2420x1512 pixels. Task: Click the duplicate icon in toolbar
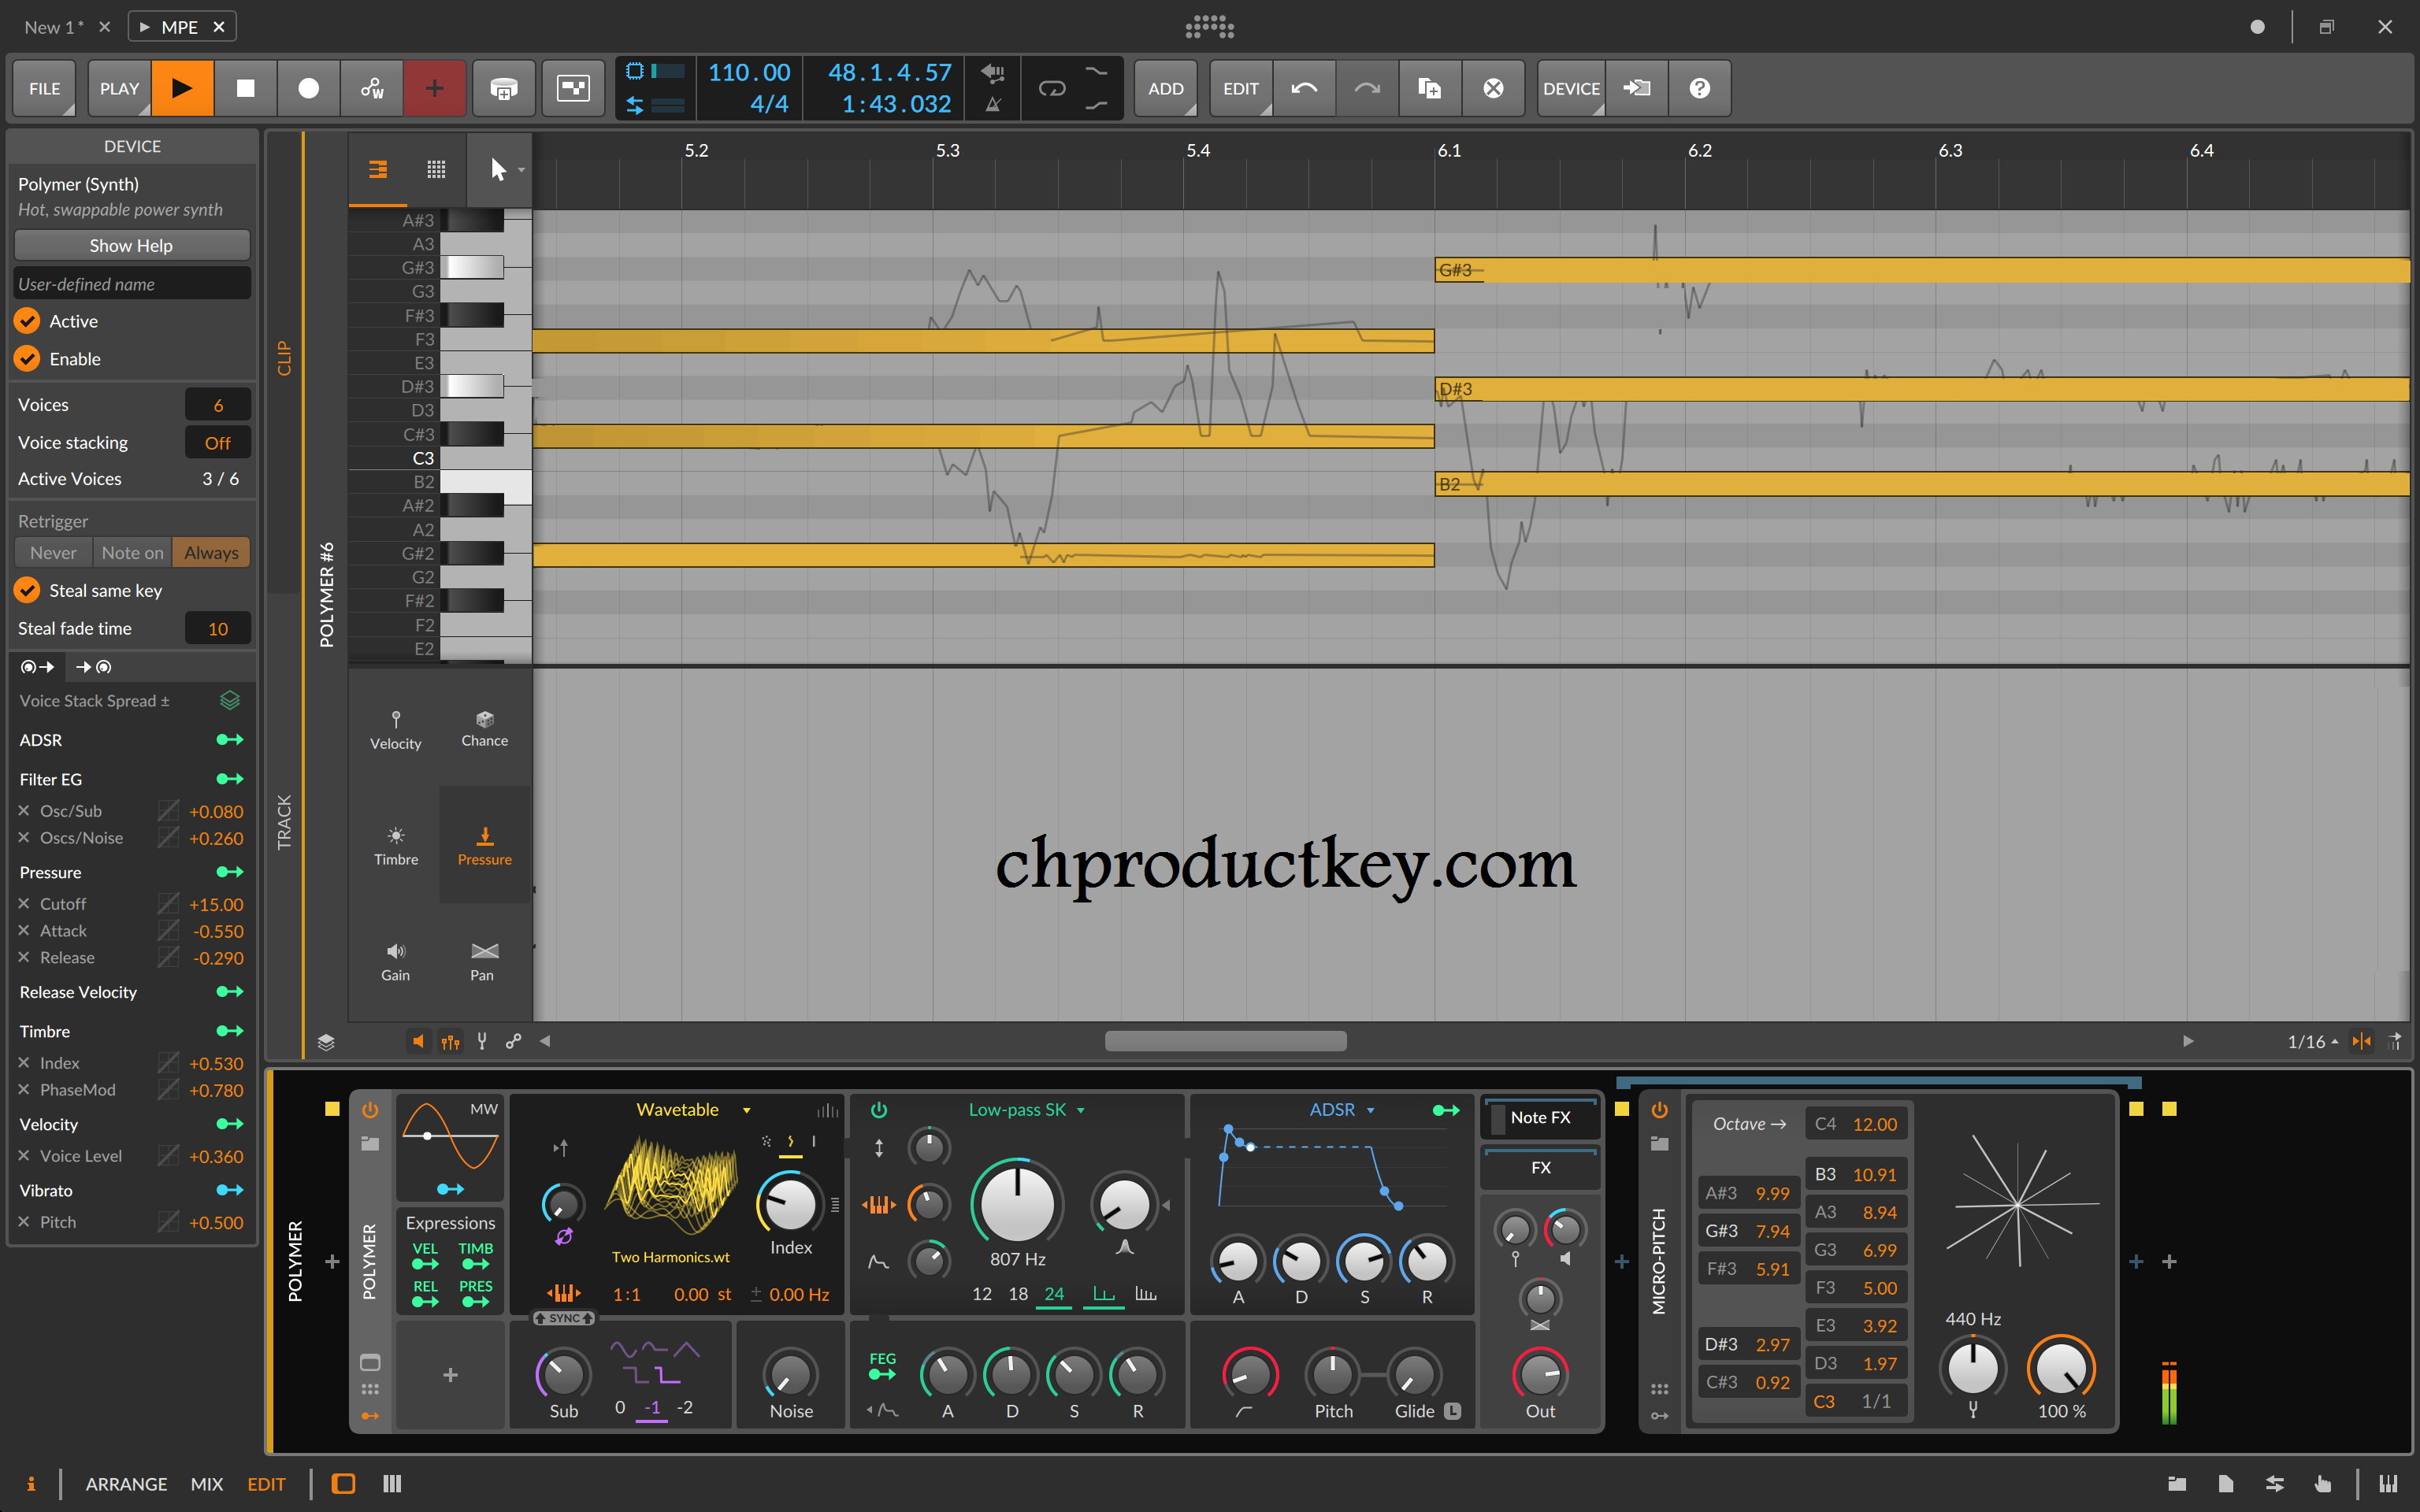pos(1429,88)
